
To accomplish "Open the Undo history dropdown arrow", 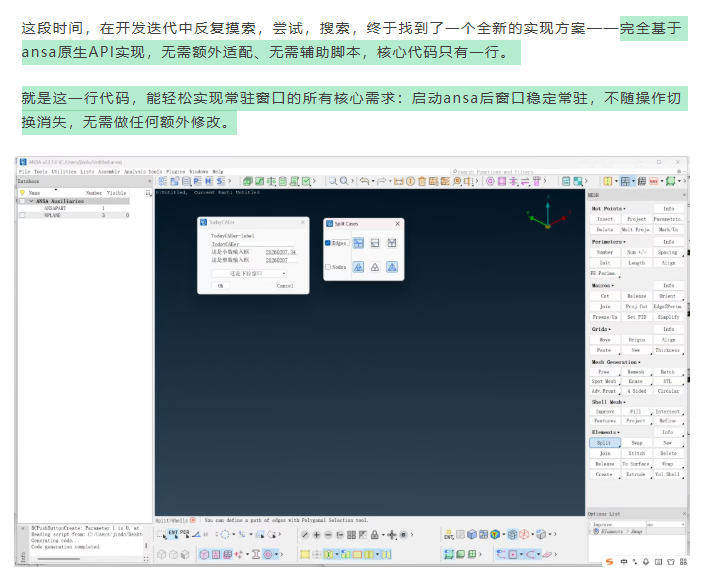I will [x=373, y=181].
